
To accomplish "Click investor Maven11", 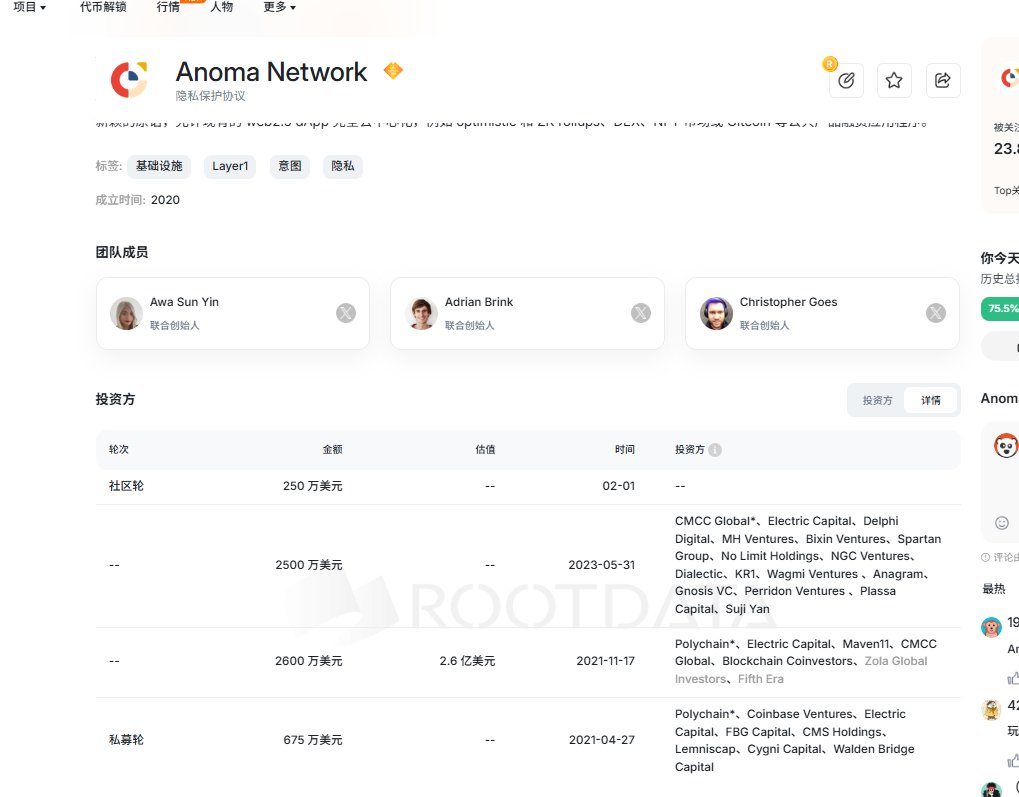I will click(x=866, y=644).
